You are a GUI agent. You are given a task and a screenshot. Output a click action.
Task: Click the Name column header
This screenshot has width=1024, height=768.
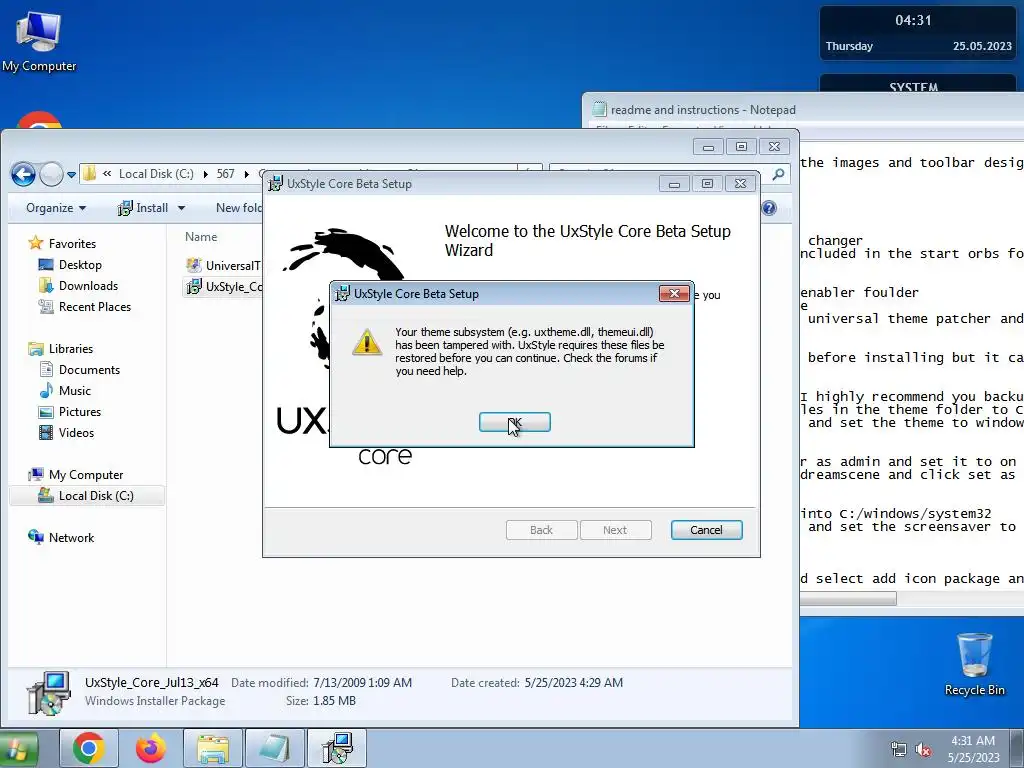pos(201,236)
